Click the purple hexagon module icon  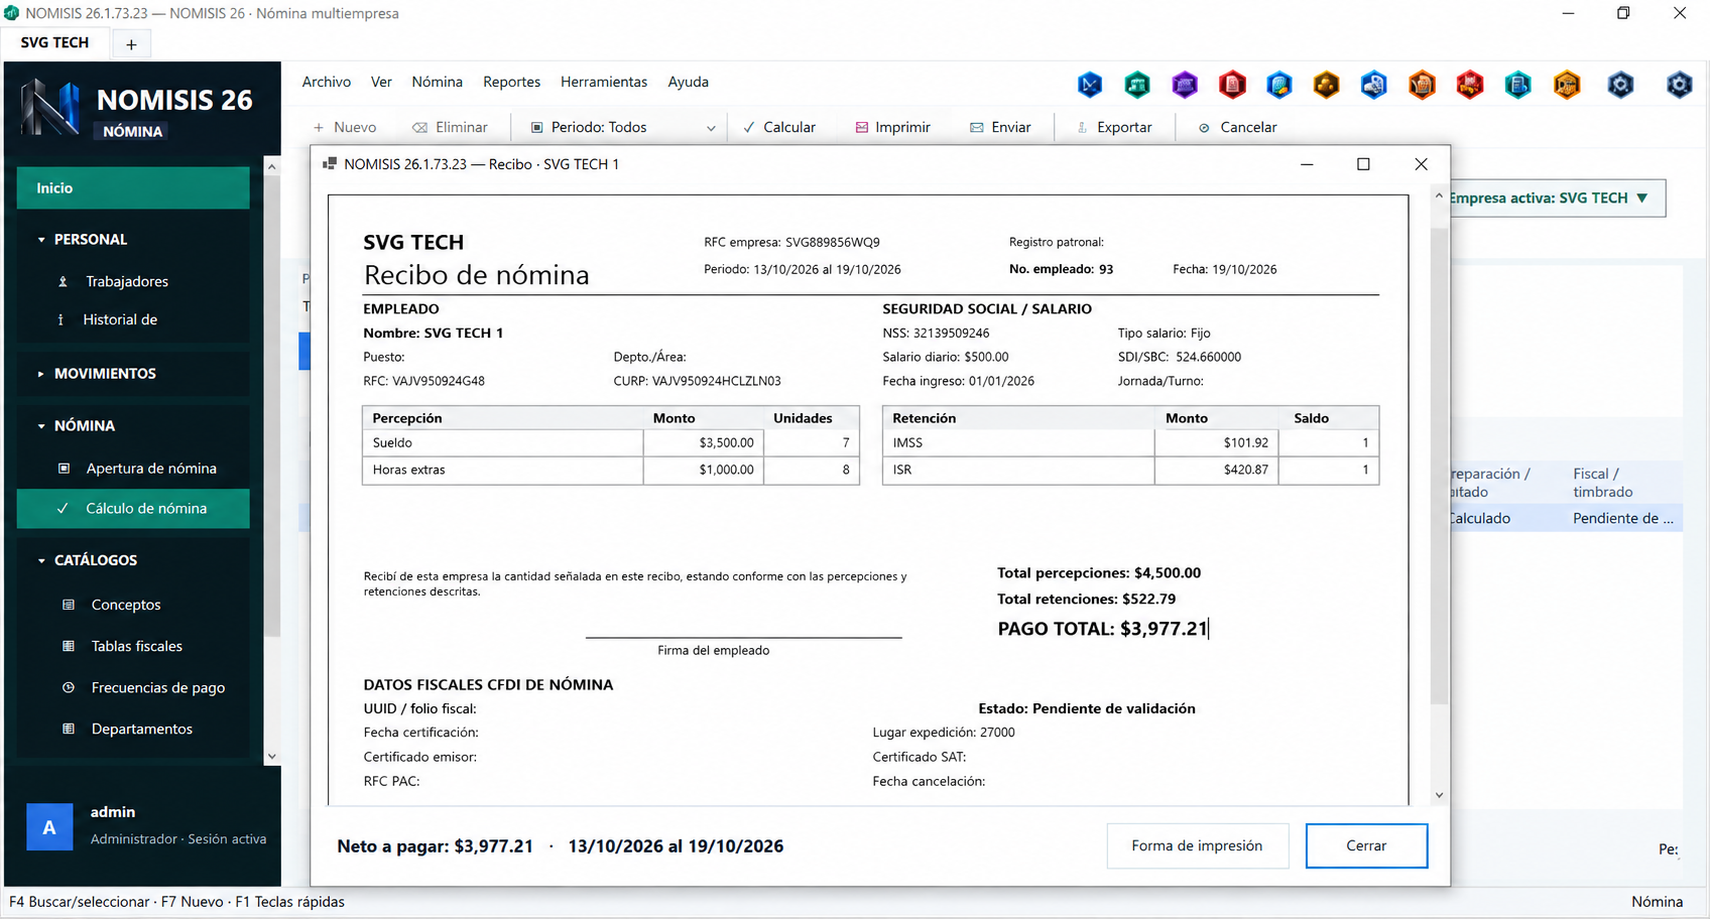1185,85
